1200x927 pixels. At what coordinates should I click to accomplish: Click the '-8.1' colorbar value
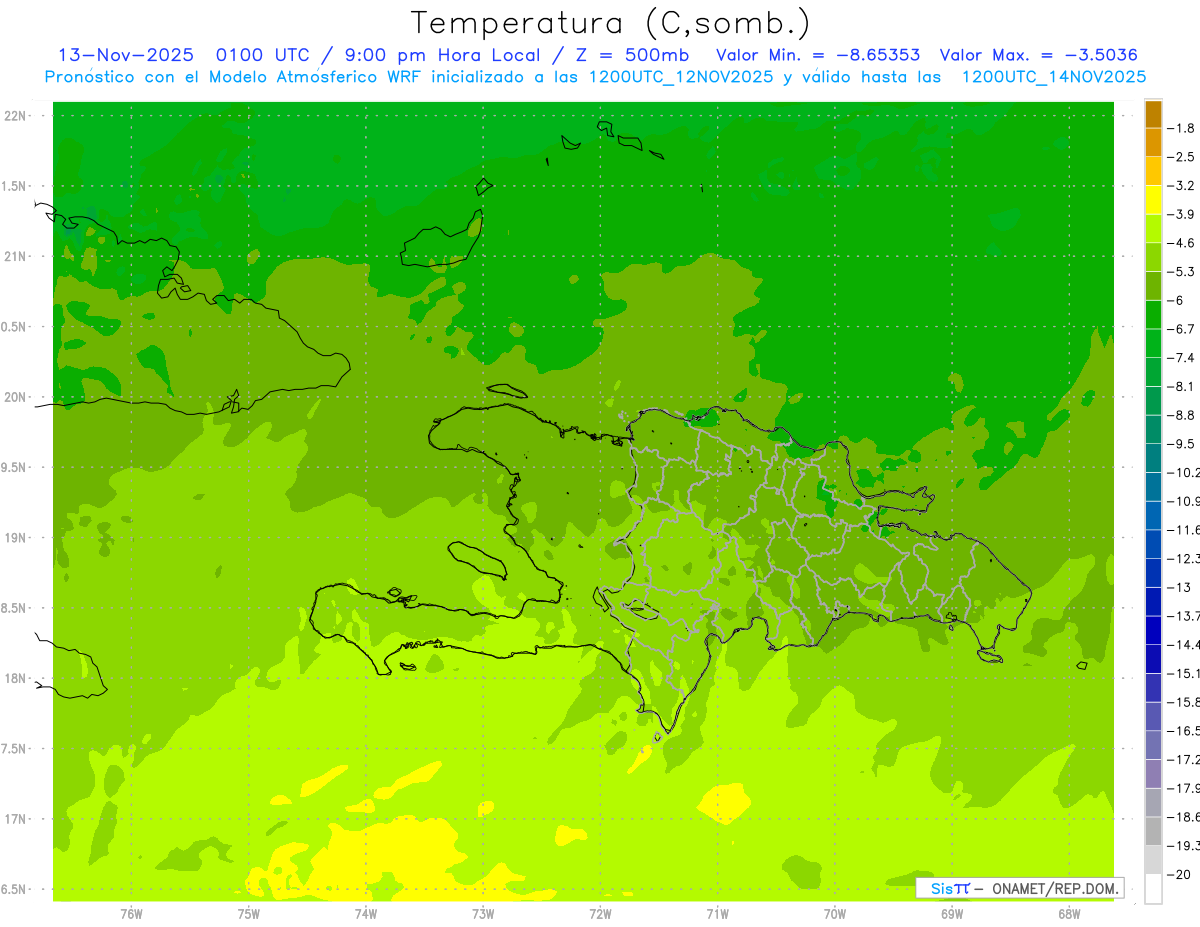[x=1181, y=386]
